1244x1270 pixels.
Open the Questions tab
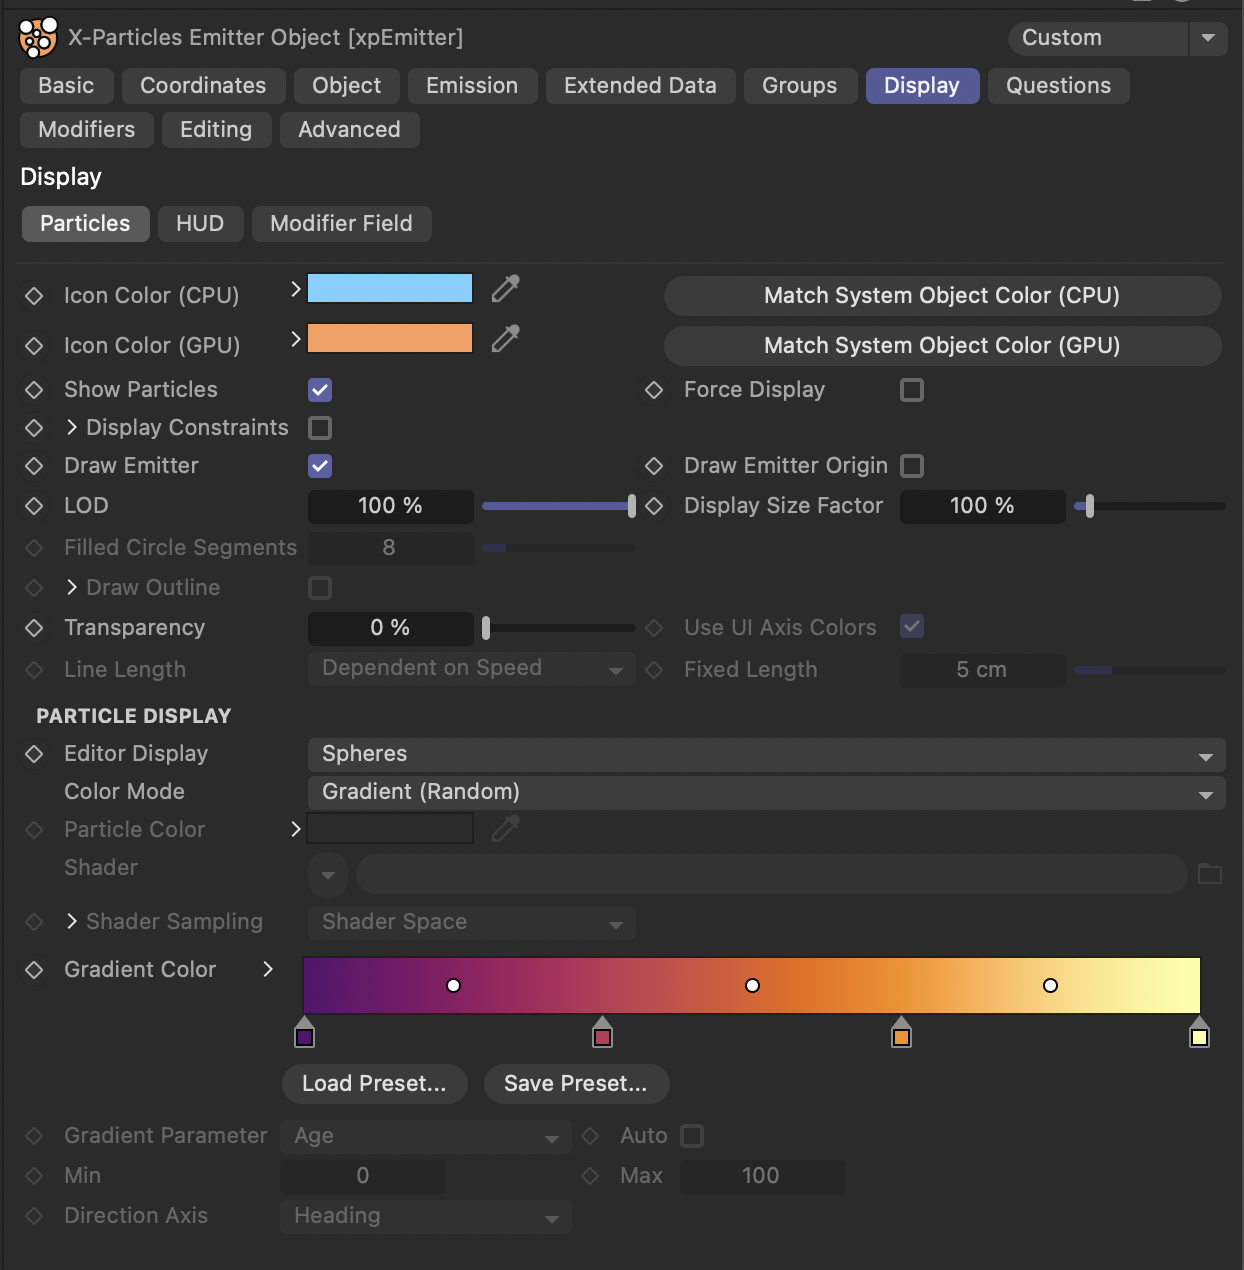click(1058, 86)
